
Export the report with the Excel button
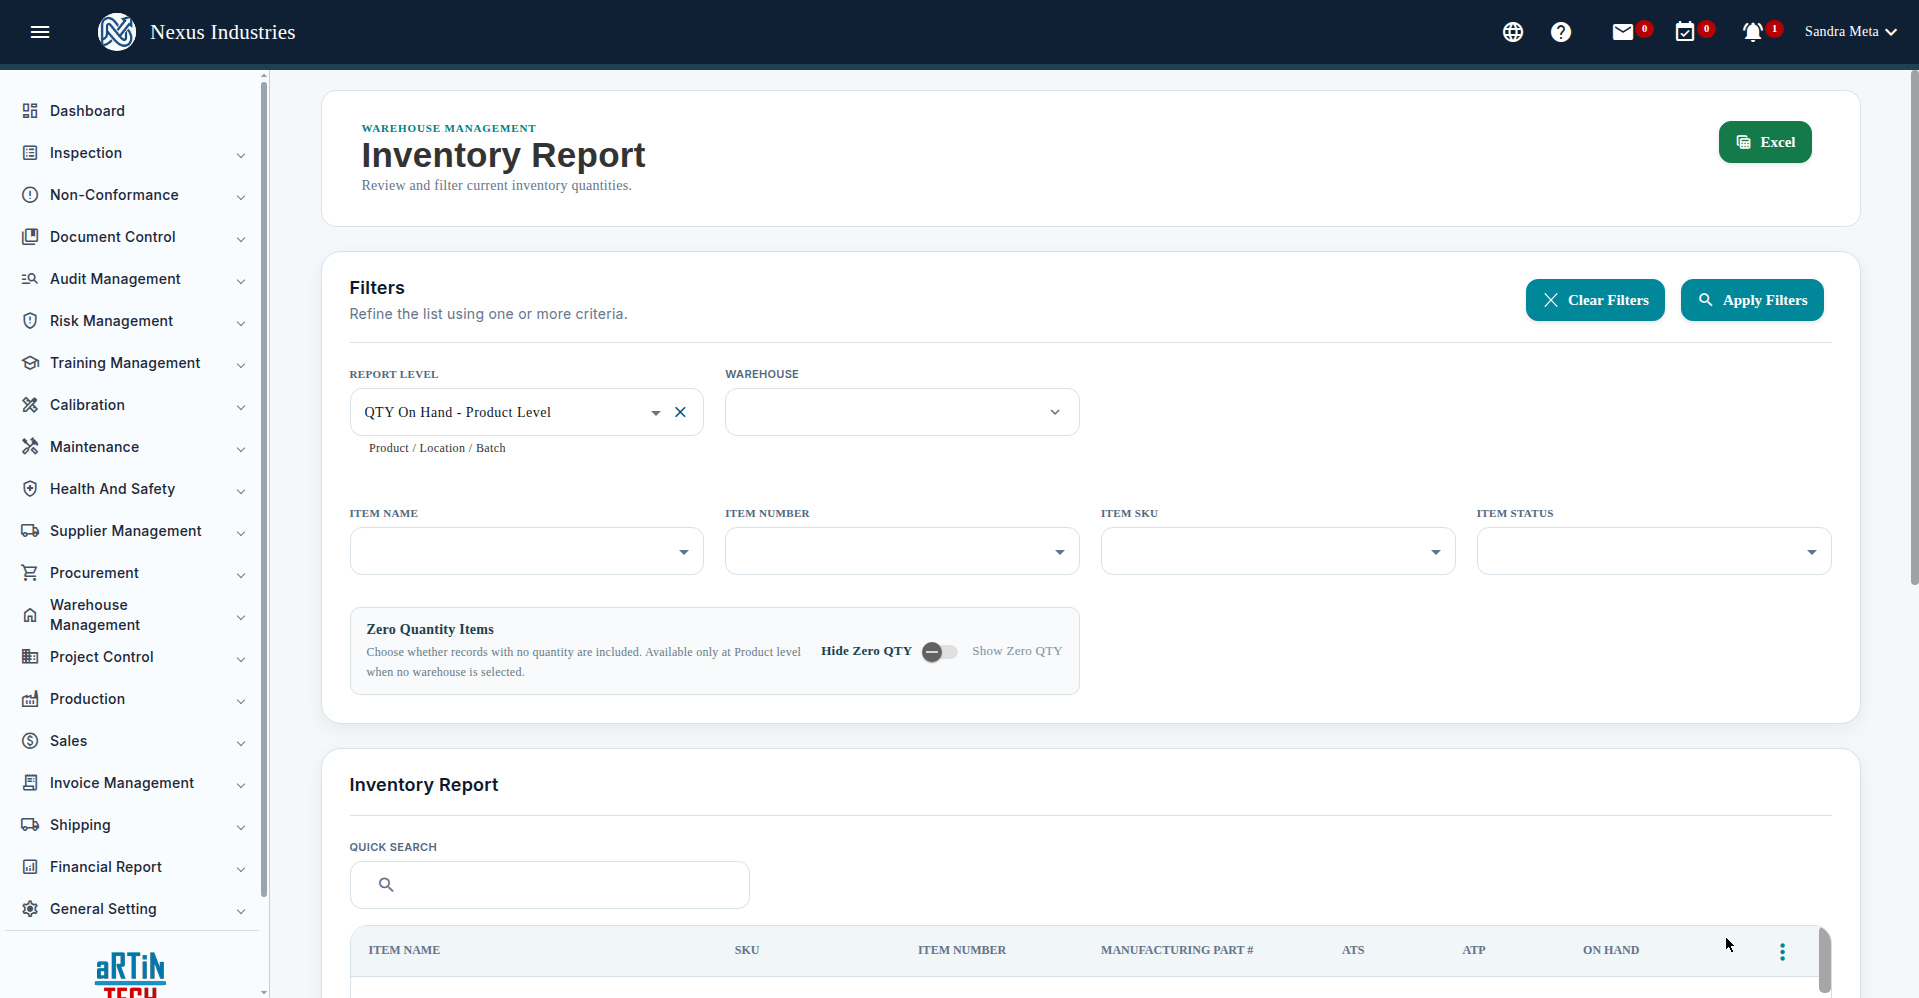click(1765, 142)
